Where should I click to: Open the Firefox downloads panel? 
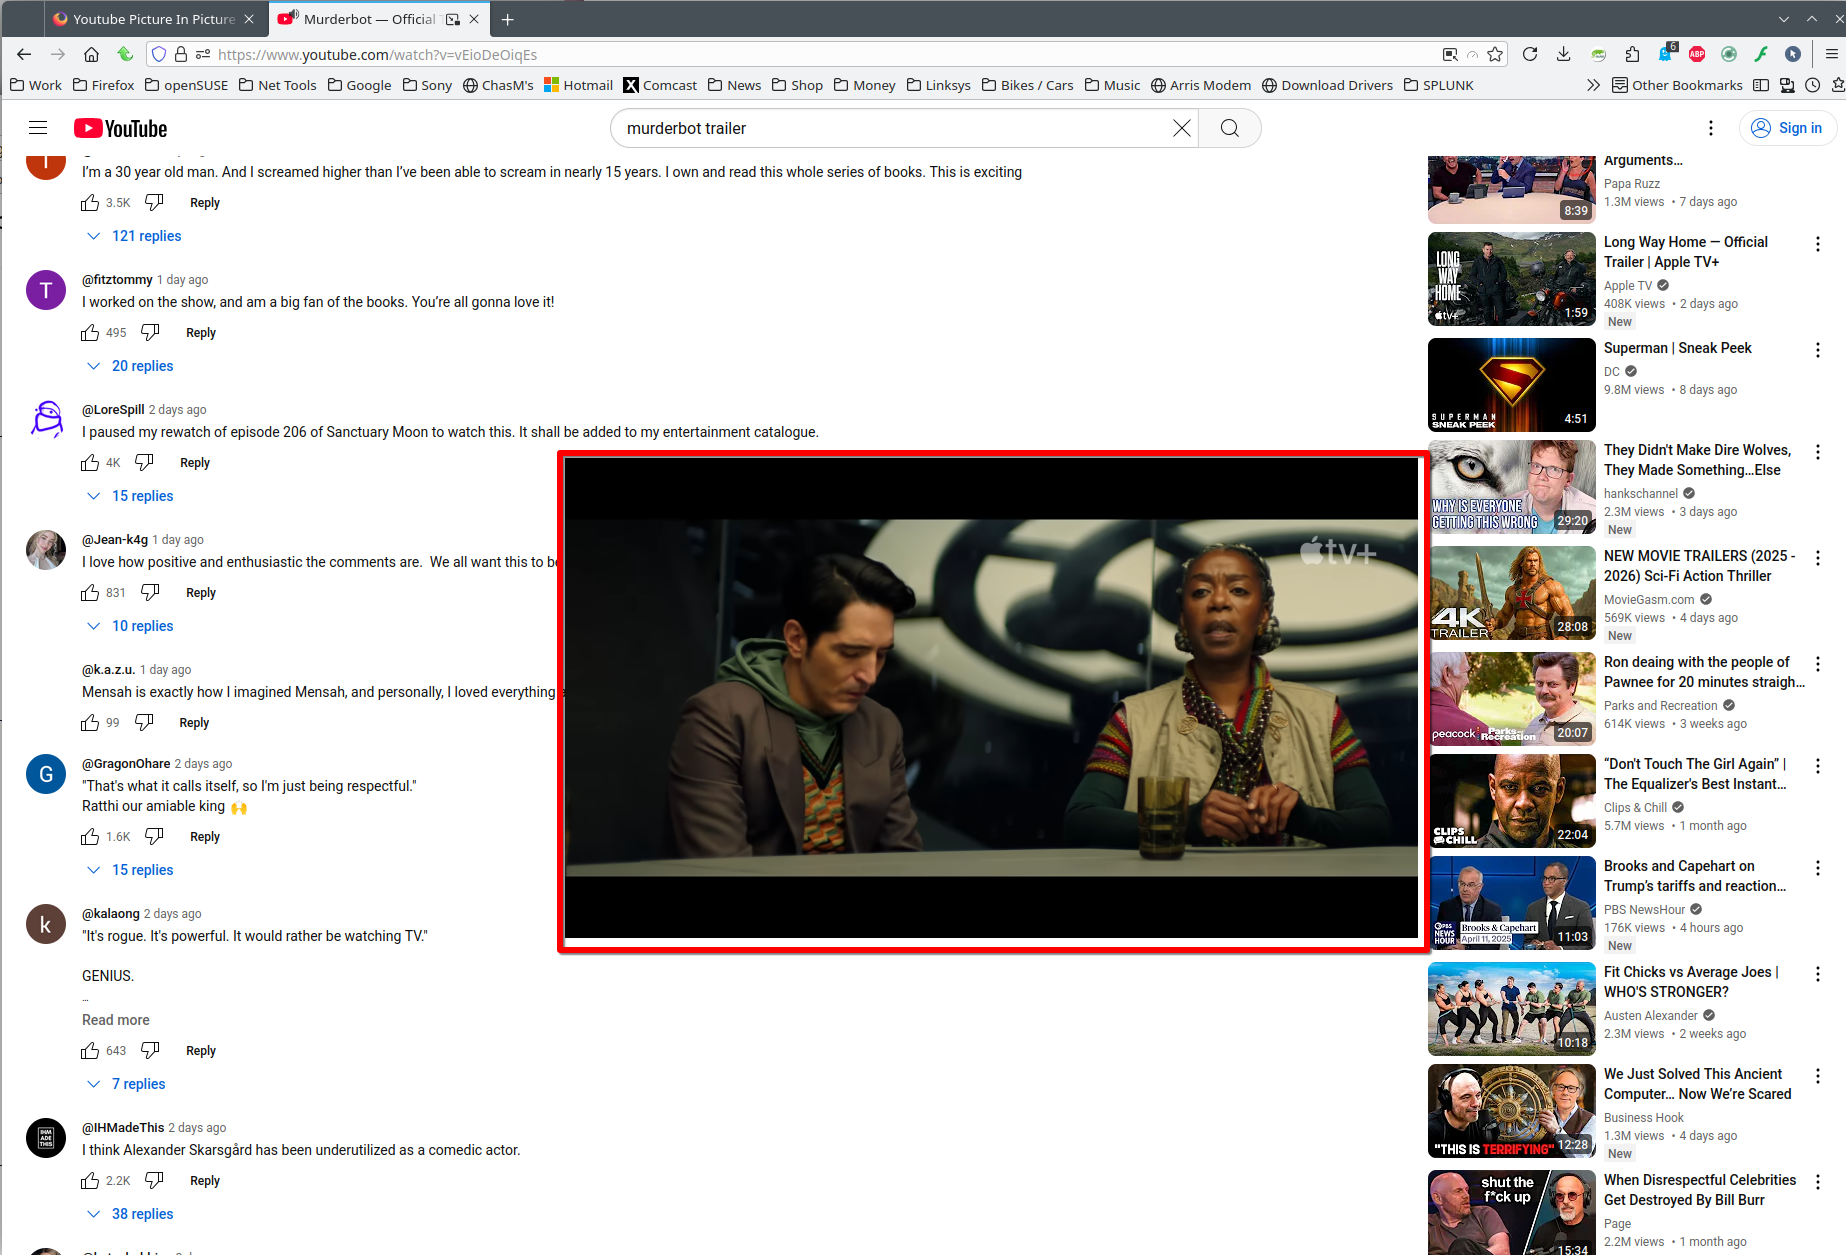point(1563,54)
